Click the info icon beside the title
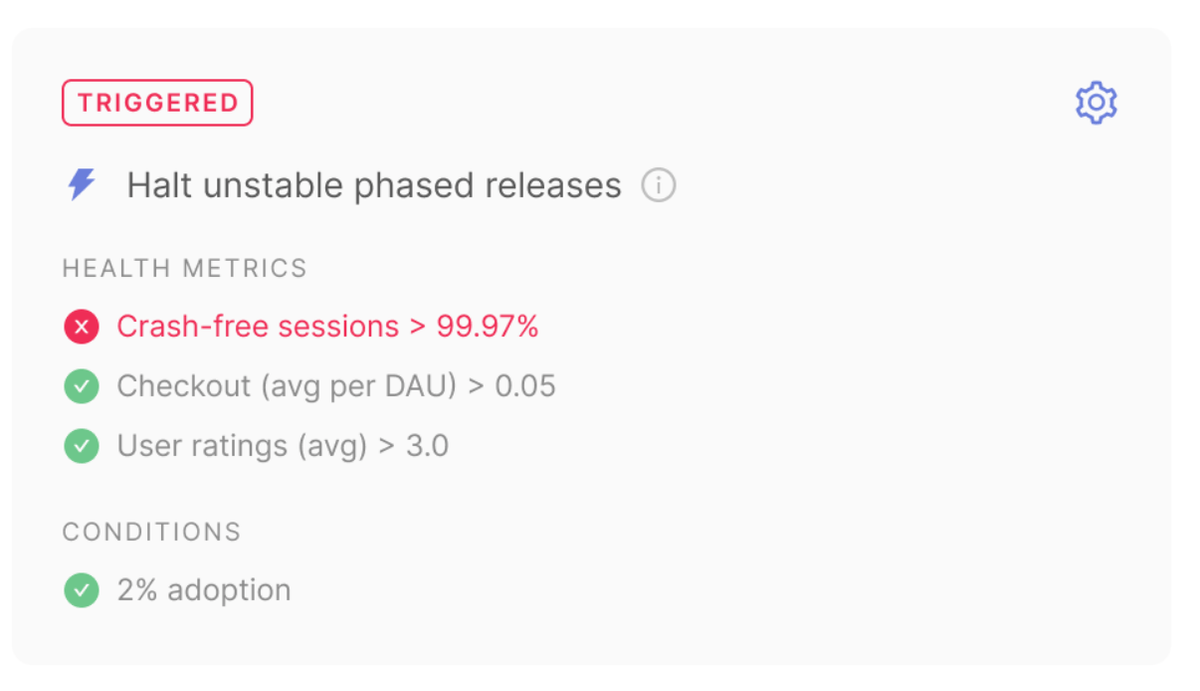This screenshot has width=1200, height=691. tap(658, 186)
